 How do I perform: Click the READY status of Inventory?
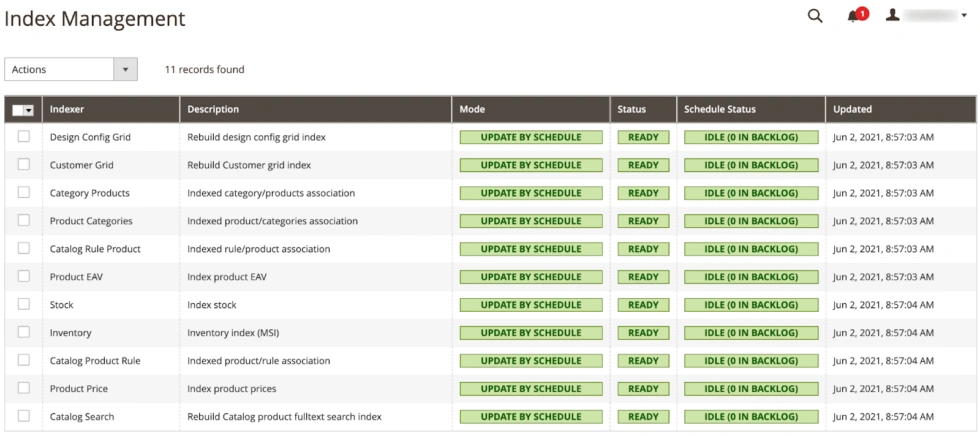(x=643, y=333)
